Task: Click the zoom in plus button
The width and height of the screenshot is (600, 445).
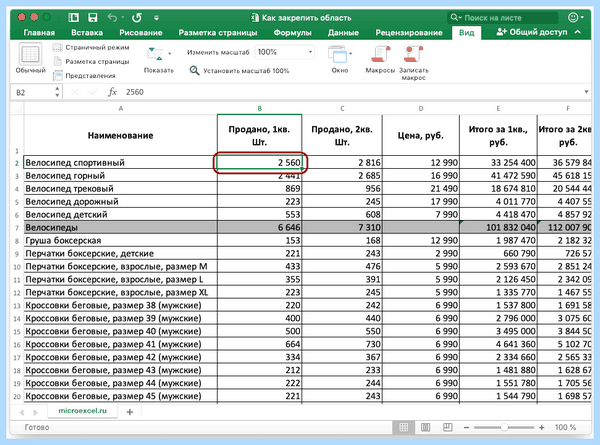Action: [541, 427]
